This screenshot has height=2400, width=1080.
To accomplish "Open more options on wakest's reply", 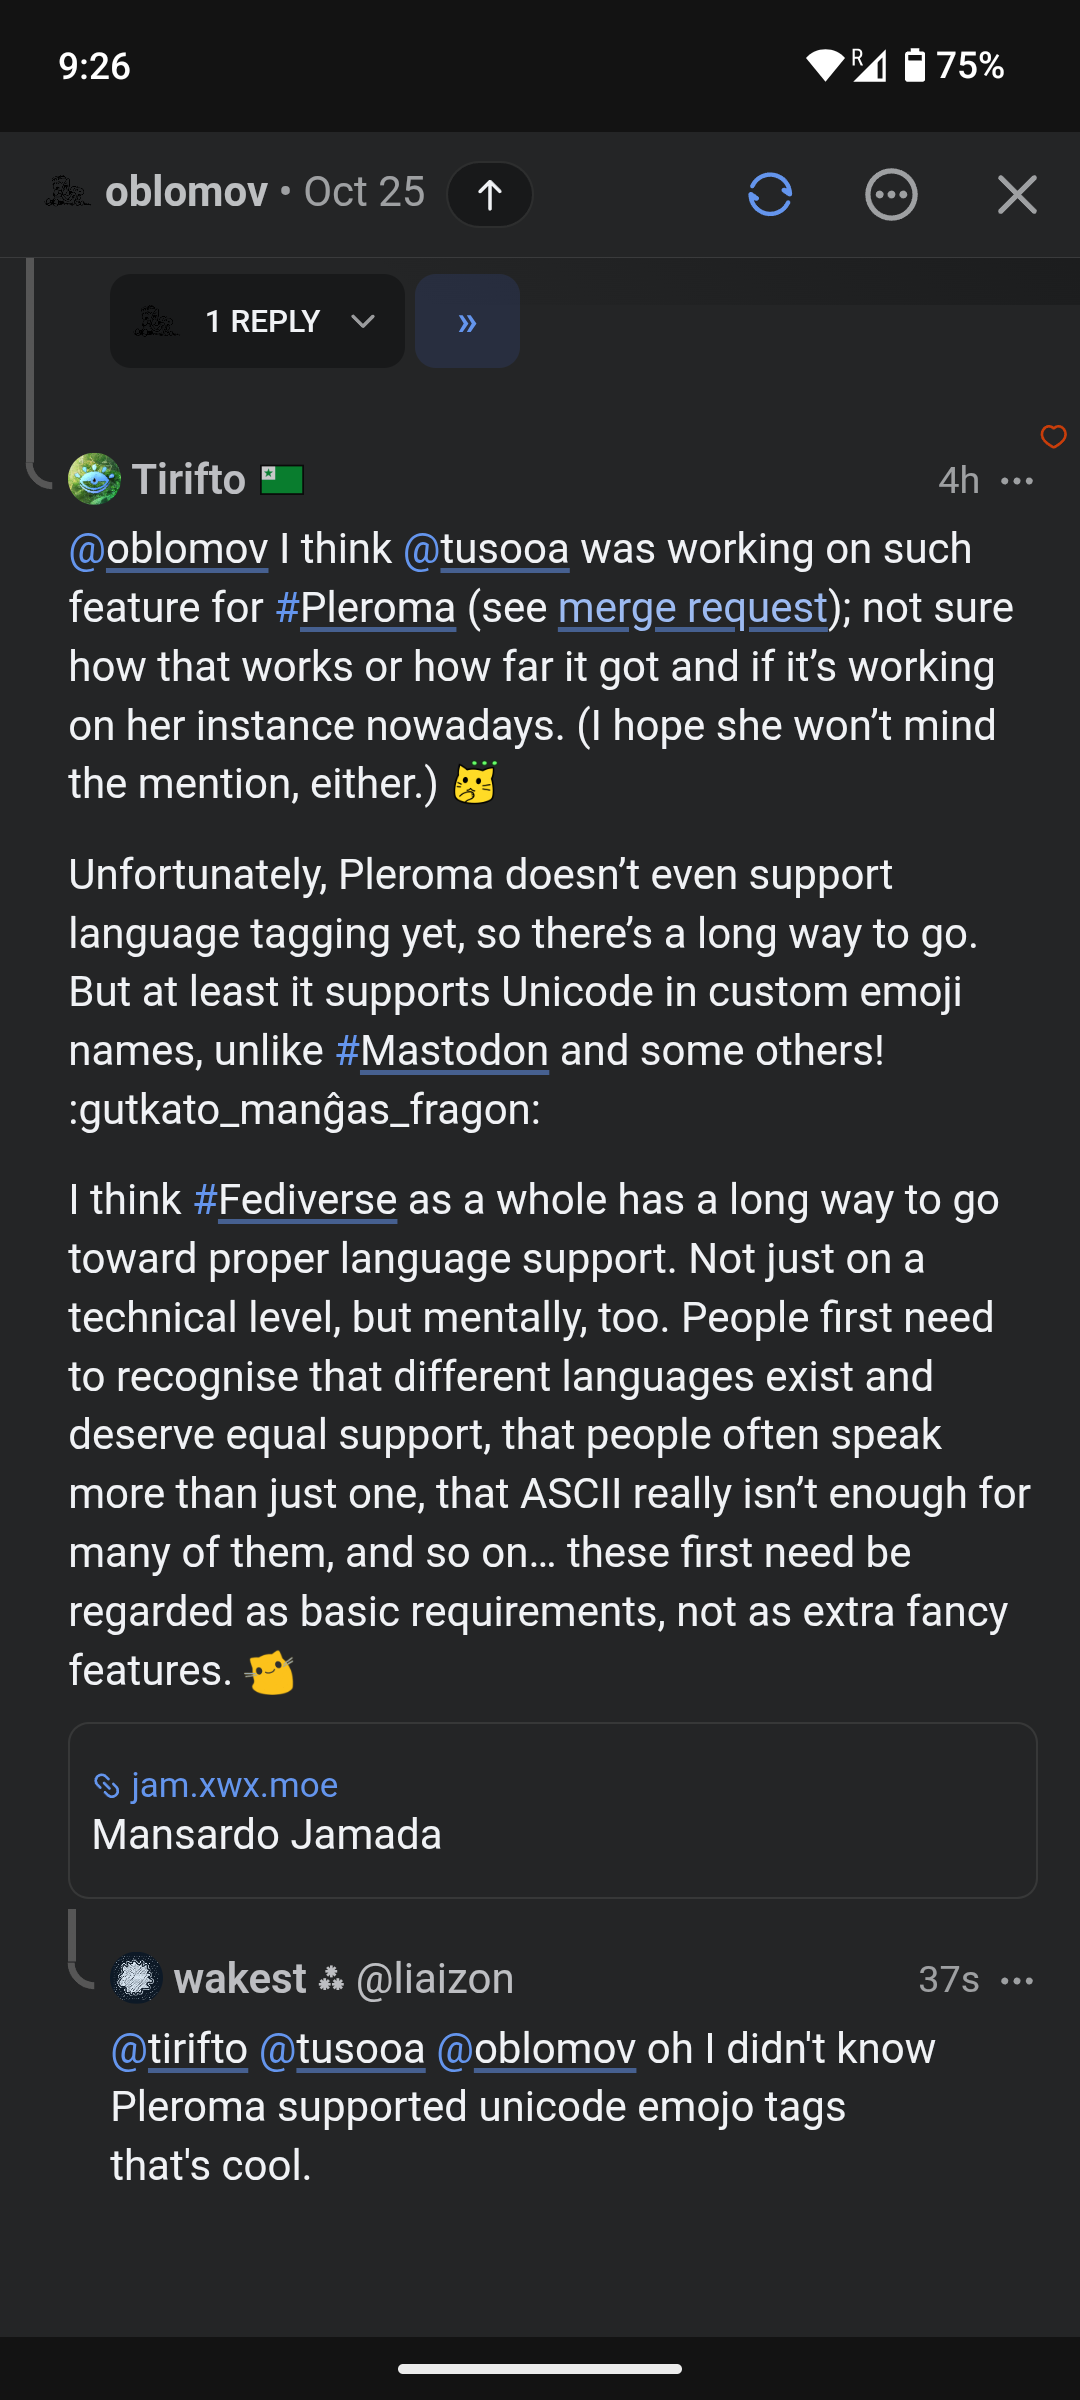I will 1017,1980.
